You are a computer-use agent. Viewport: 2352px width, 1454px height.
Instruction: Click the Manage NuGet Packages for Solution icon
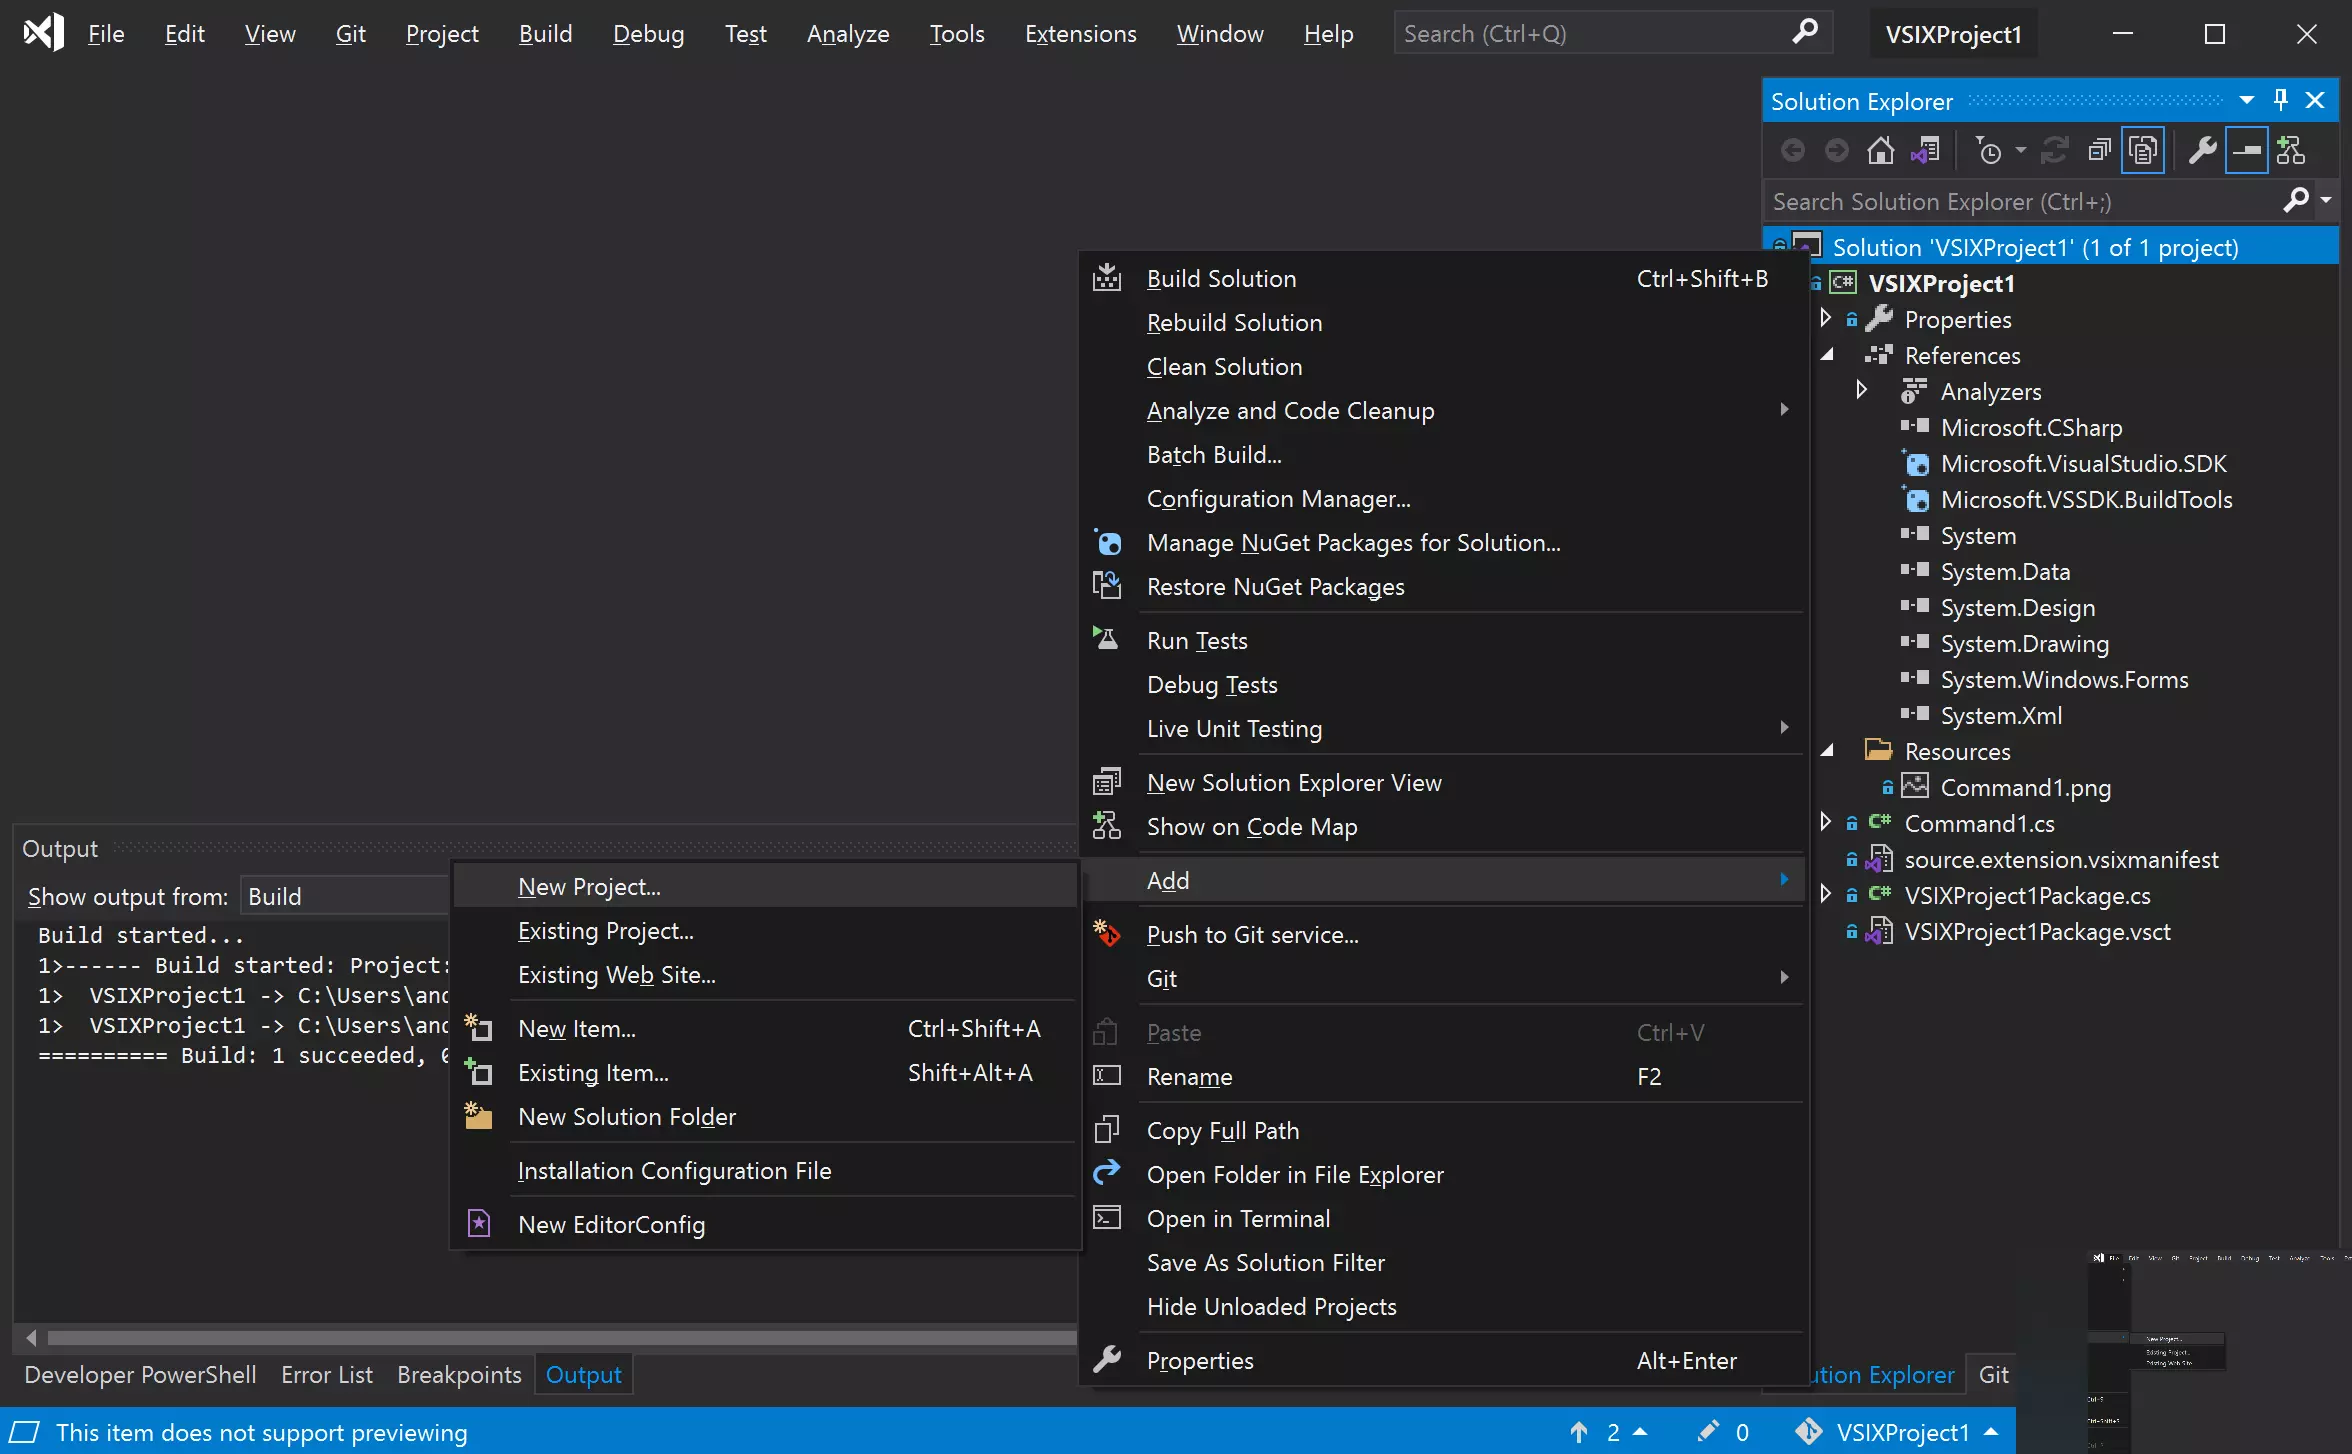(1107, 541)
